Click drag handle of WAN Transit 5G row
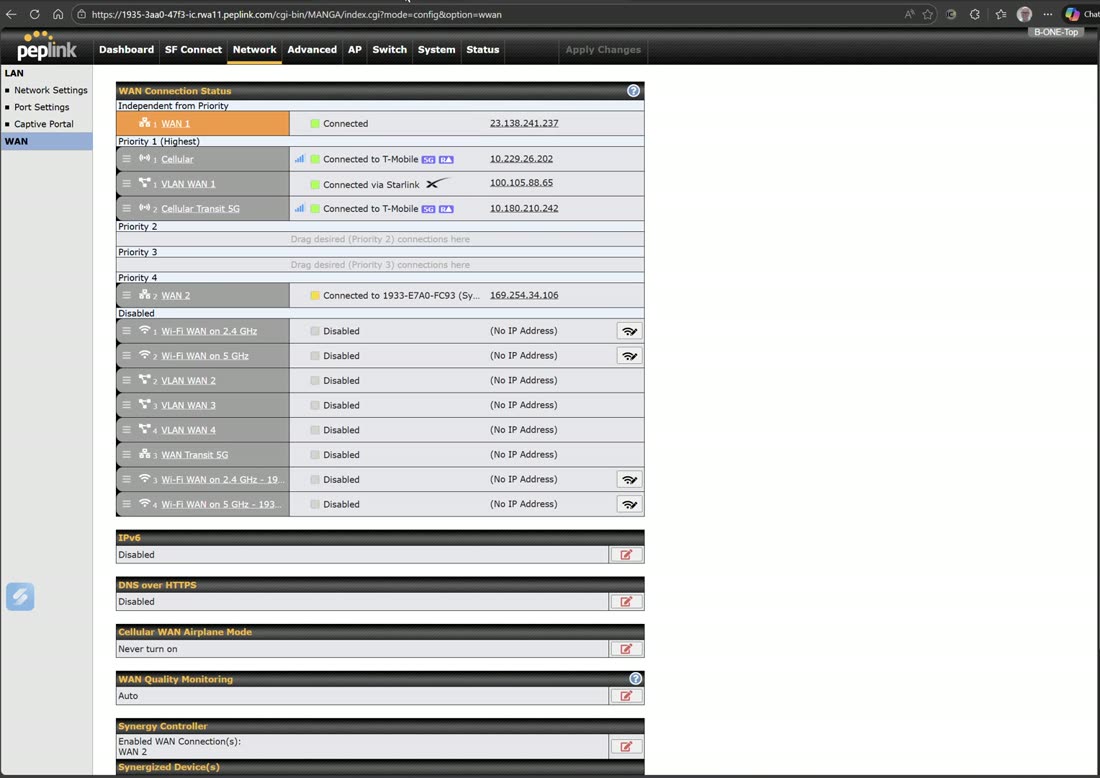 point(126,454)
